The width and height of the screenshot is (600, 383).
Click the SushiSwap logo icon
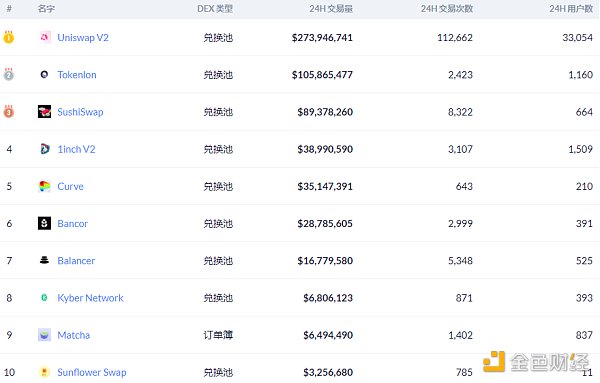point(44,112)
